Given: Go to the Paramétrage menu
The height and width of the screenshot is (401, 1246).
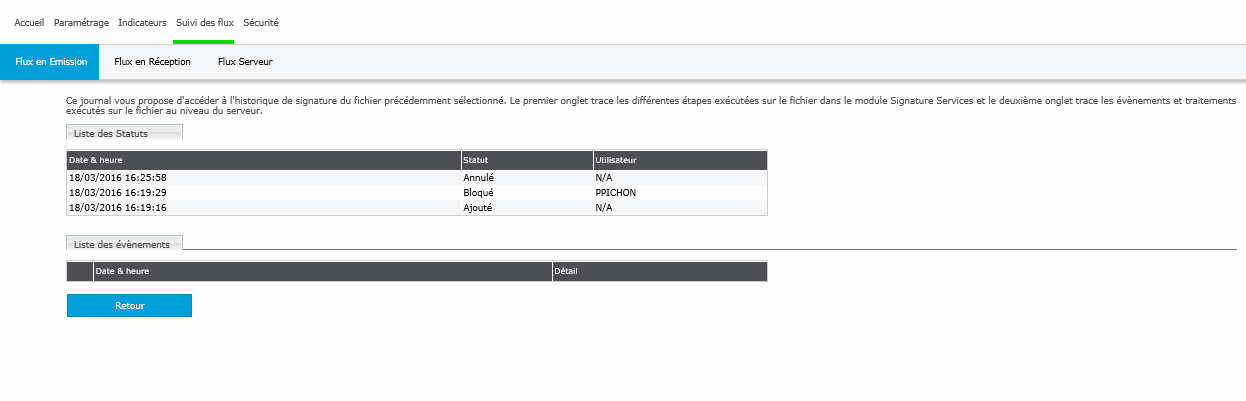Looking at the screenshot, I should pos(81,22).
